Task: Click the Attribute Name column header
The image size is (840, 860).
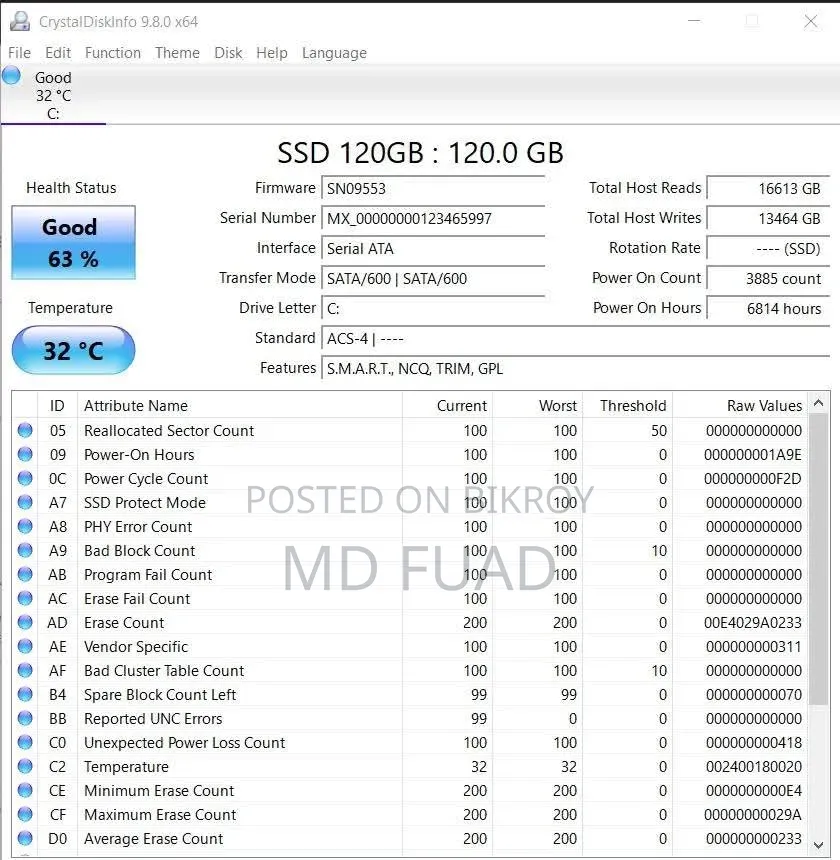Action: pyautogui.click(x=240, y=406)
